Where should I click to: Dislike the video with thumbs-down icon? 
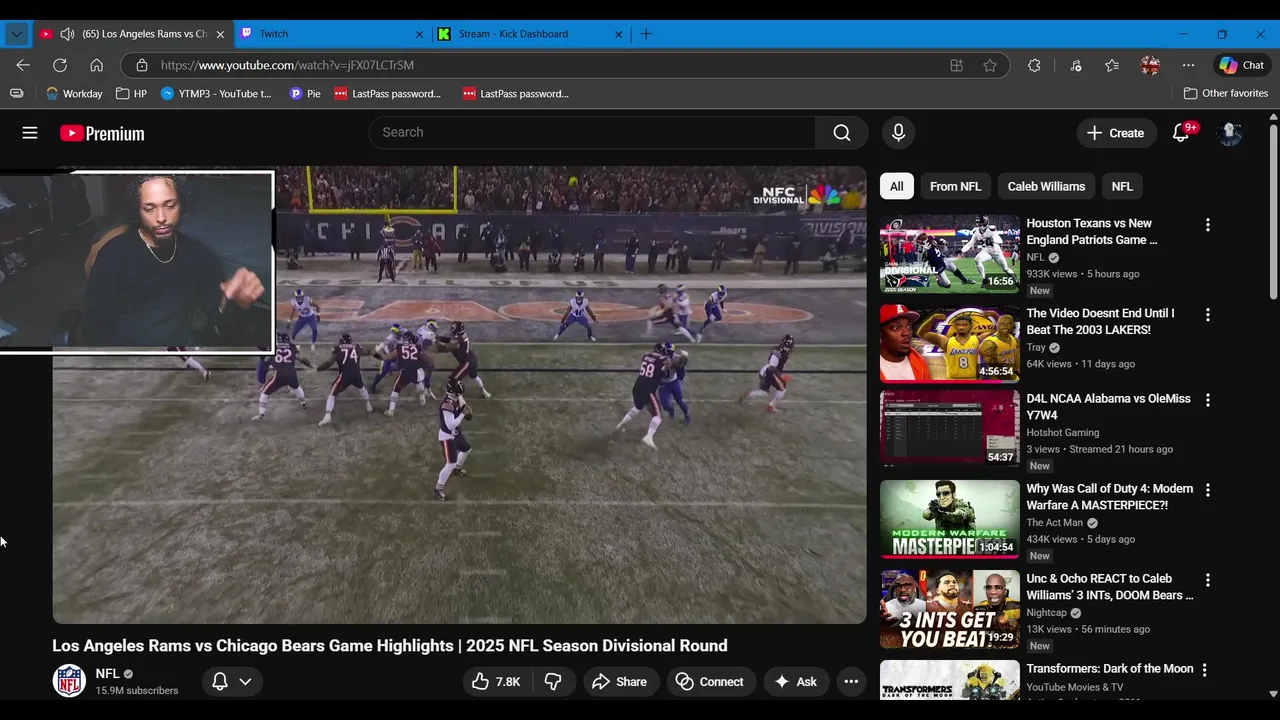[553, 681]
